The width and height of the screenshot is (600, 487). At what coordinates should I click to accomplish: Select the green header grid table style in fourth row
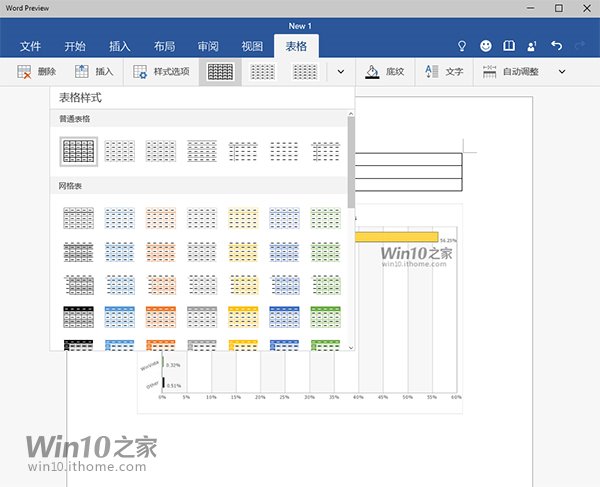pyautogui.click(x=325, y=317)
